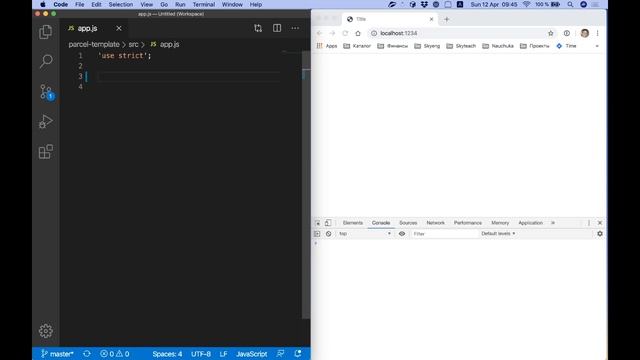Create a live expression with the eye icon
The height and width of the screenshot is (360, 640).
(402, 234)
